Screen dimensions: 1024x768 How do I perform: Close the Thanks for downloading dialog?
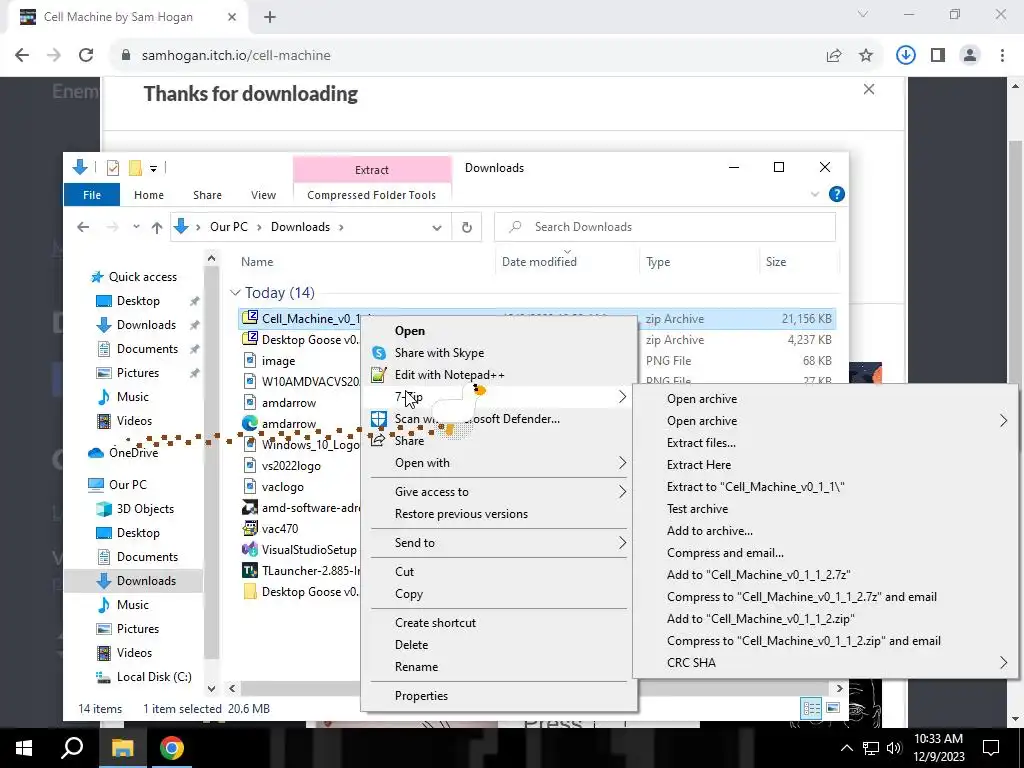(x=869, y=89)
